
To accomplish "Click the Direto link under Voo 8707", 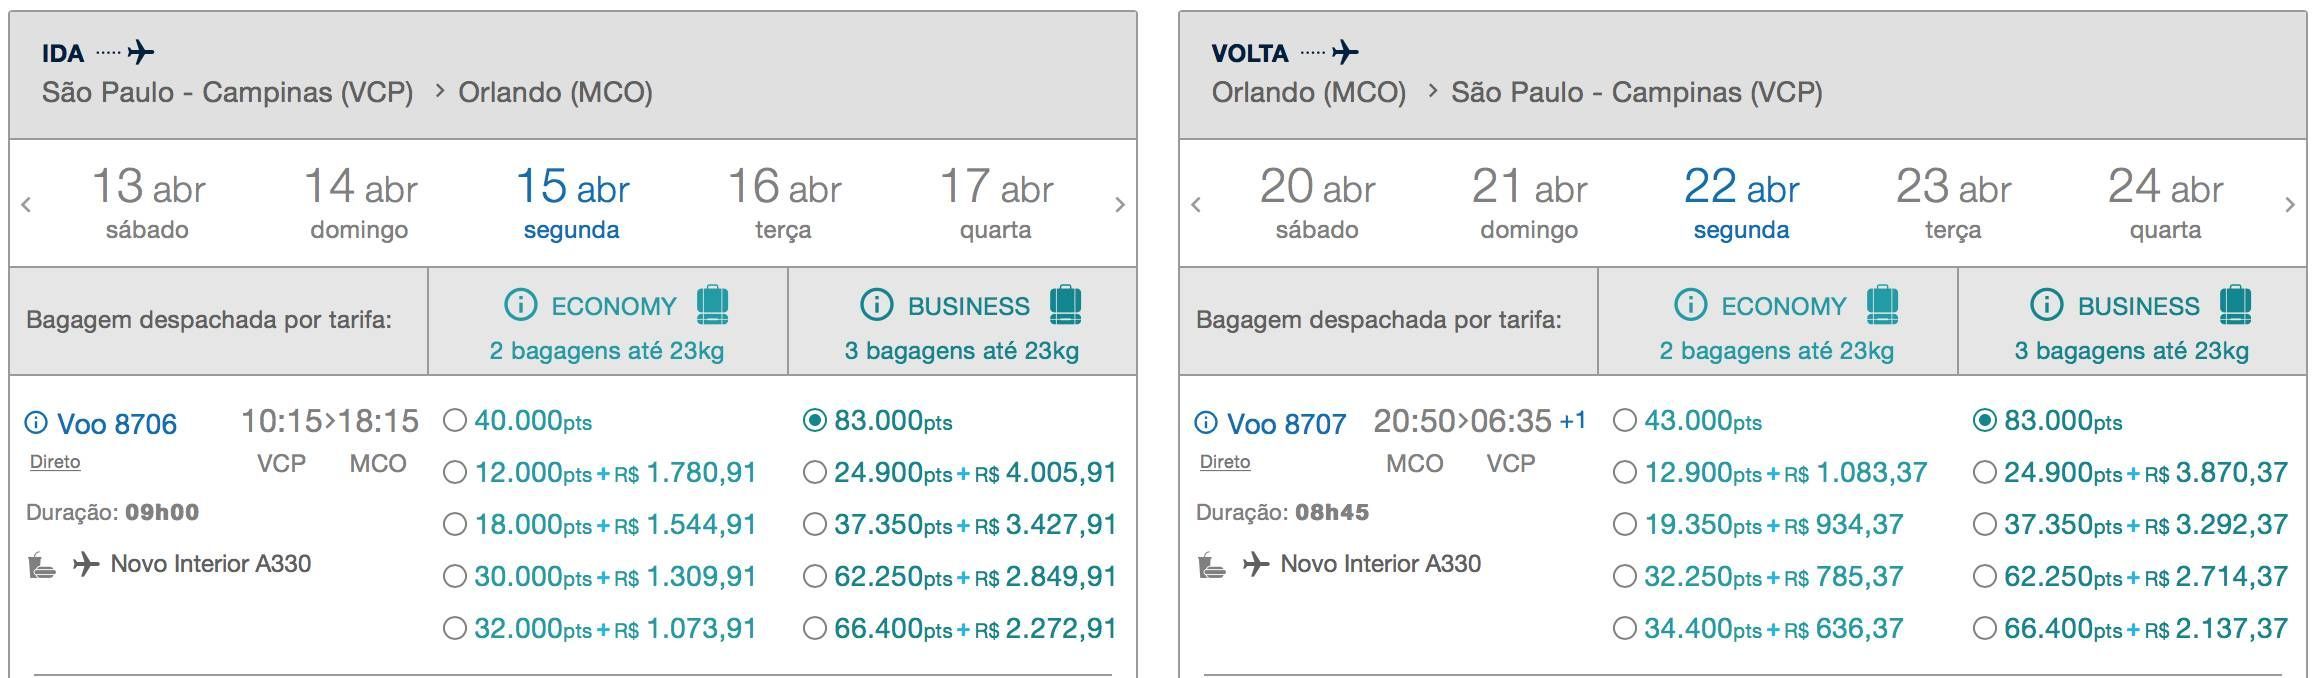I will click(1225, 462).
